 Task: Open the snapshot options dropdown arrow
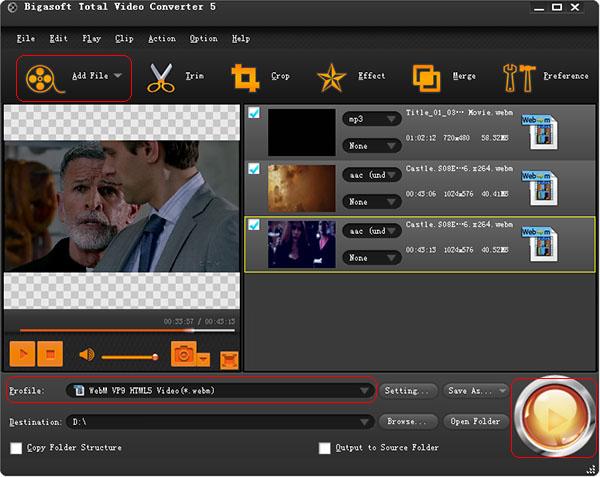pos(204,359)
